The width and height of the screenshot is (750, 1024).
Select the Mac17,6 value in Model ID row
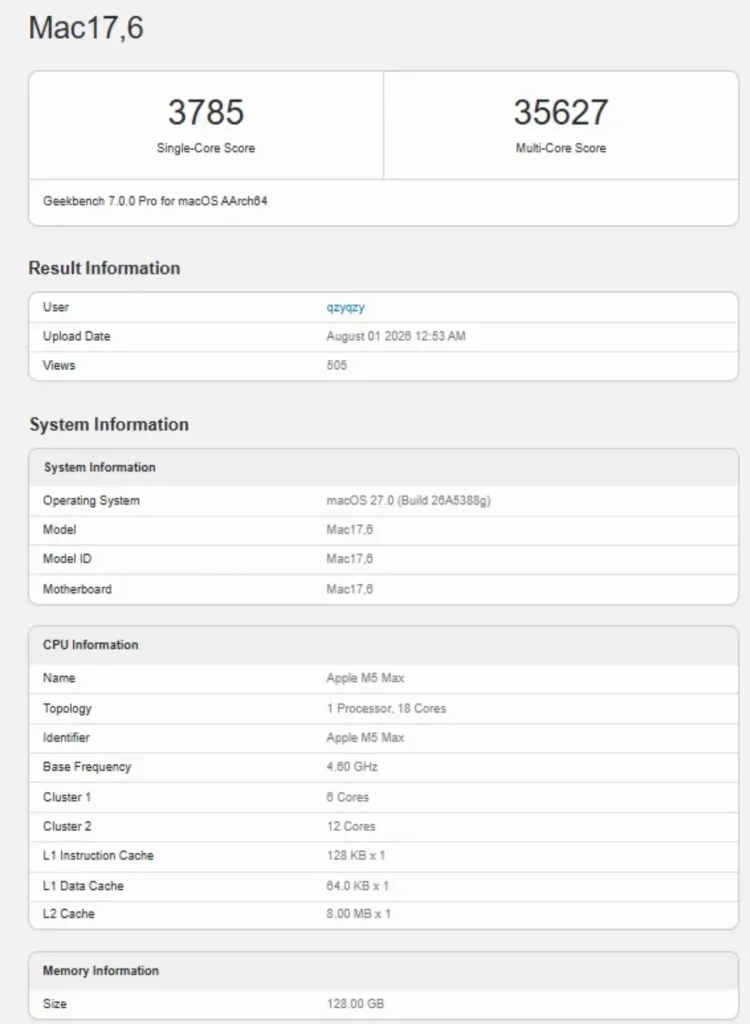(350, 559)
